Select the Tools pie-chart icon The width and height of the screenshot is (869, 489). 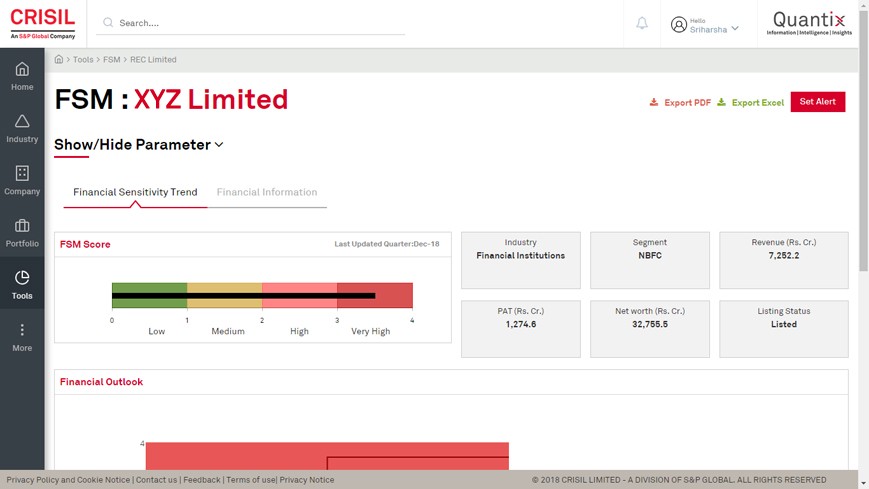pos(22,278)
